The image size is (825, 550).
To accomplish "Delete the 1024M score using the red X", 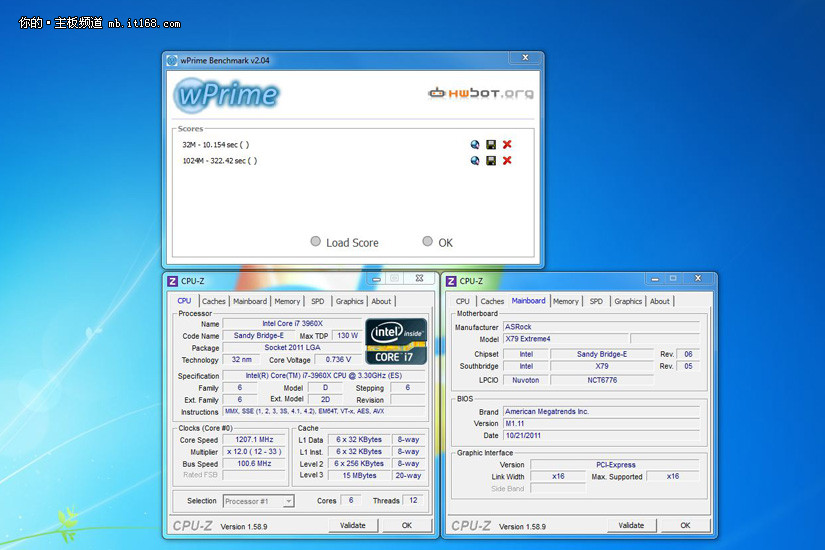I will [x=507, y=161].
